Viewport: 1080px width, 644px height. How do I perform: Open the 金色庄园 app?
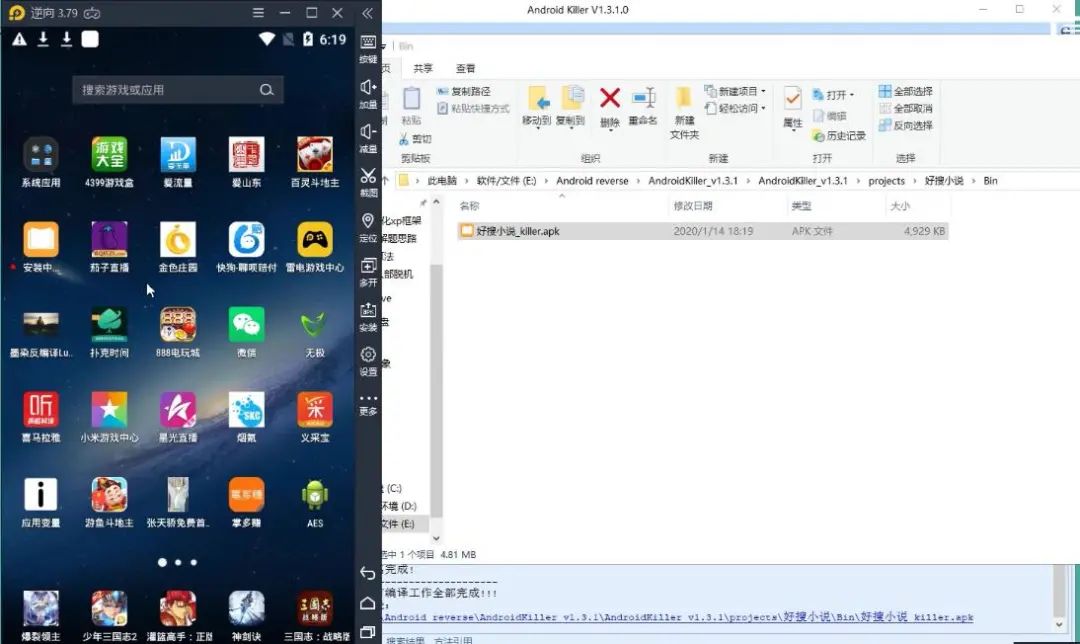coord(178,239)
